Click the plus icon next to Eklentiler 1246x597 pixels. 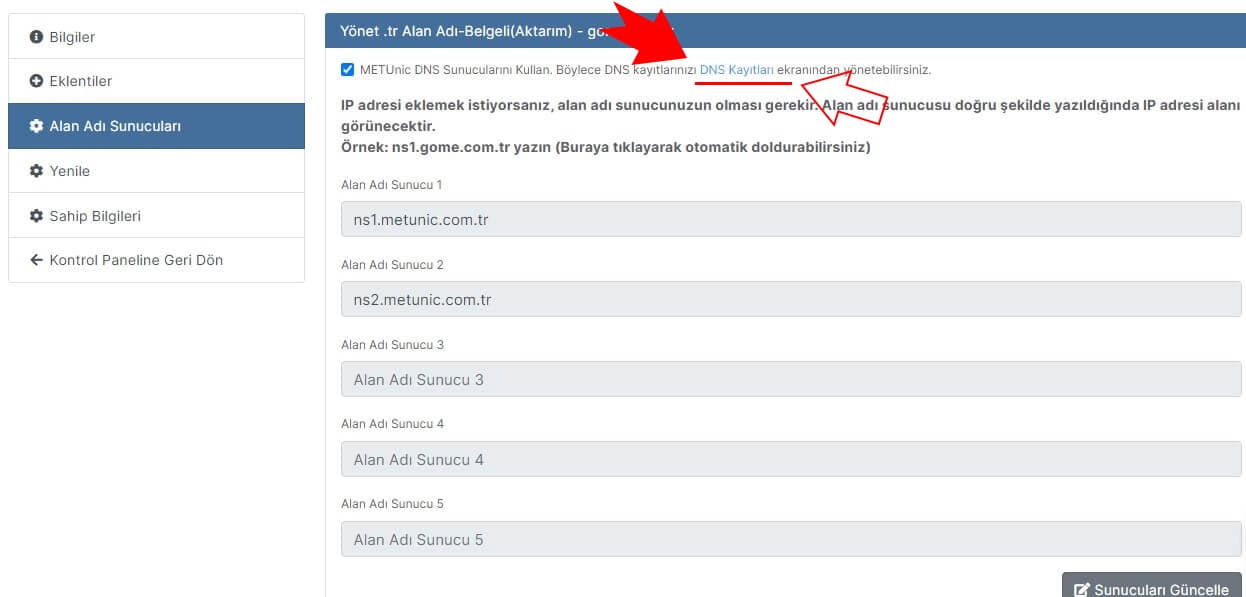point(36,81)
